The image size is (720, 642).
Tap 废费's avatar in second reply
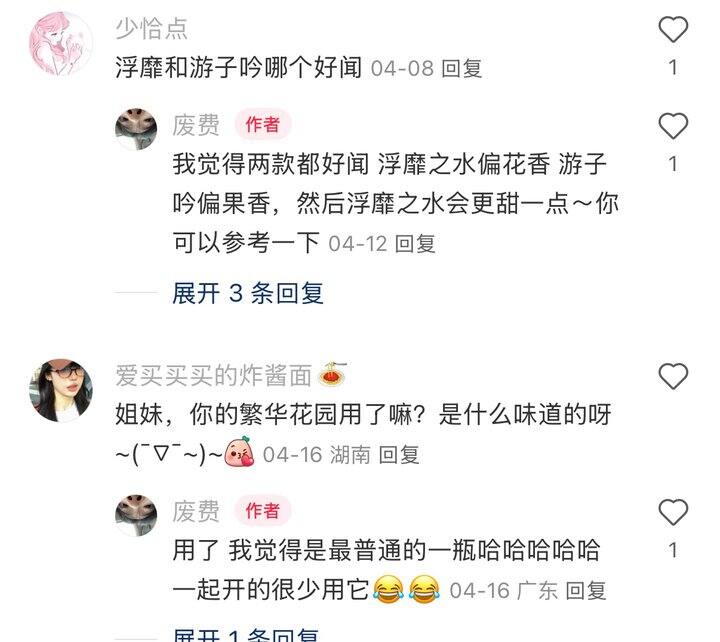(x=136, y=515)
